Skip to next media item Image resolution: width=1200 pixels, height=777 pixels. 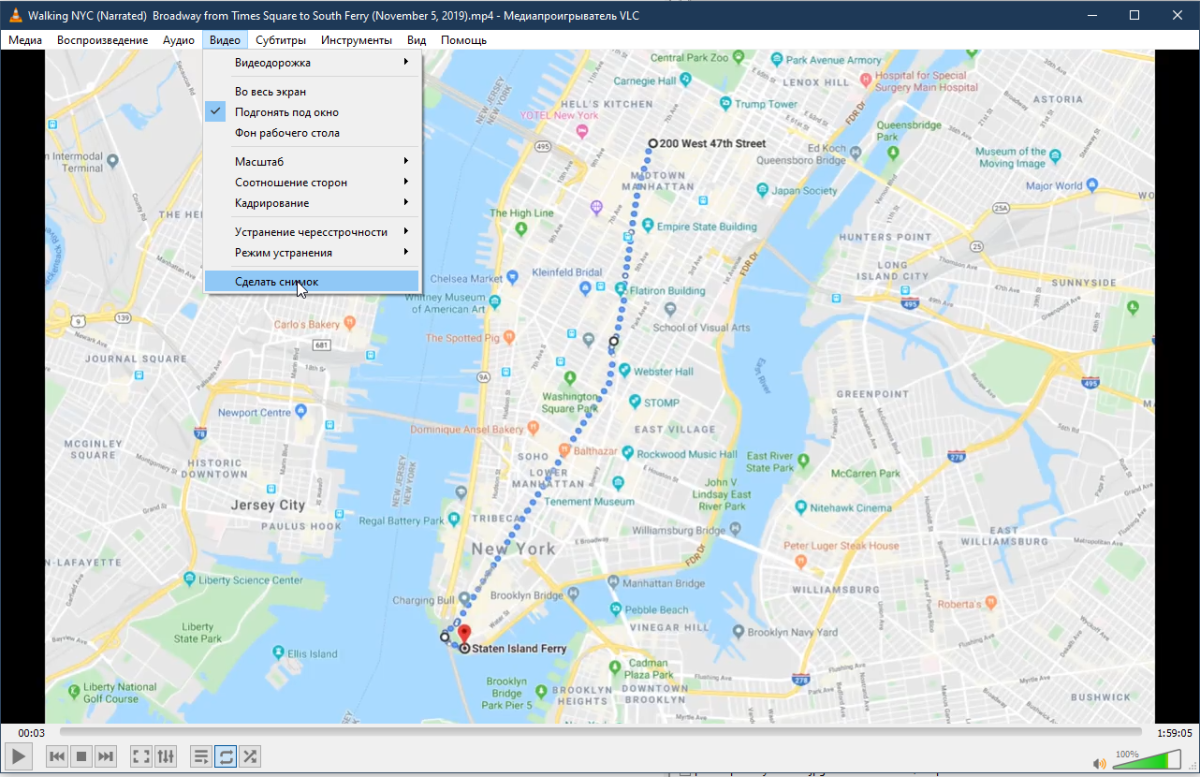coord(106,756)
